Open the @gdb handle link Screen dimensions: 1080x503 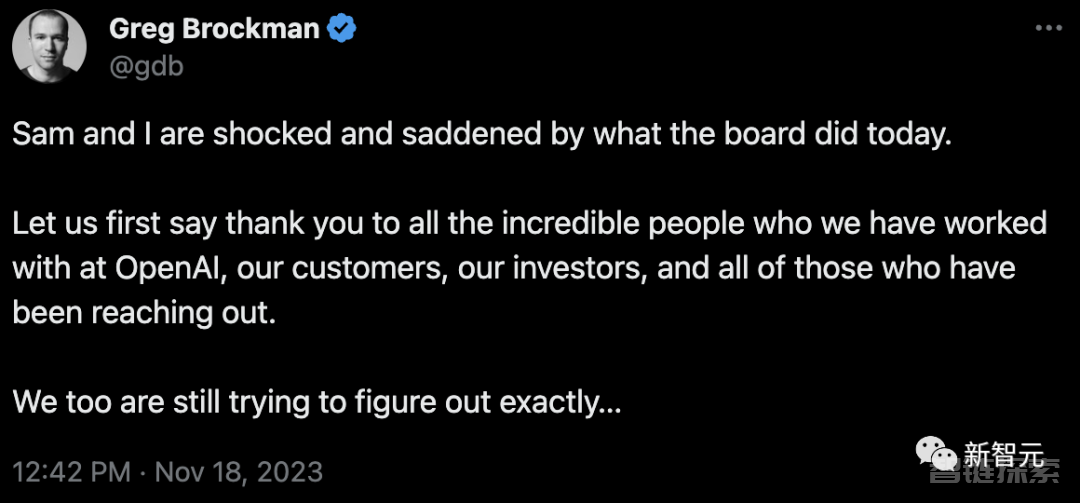[147, 66]
